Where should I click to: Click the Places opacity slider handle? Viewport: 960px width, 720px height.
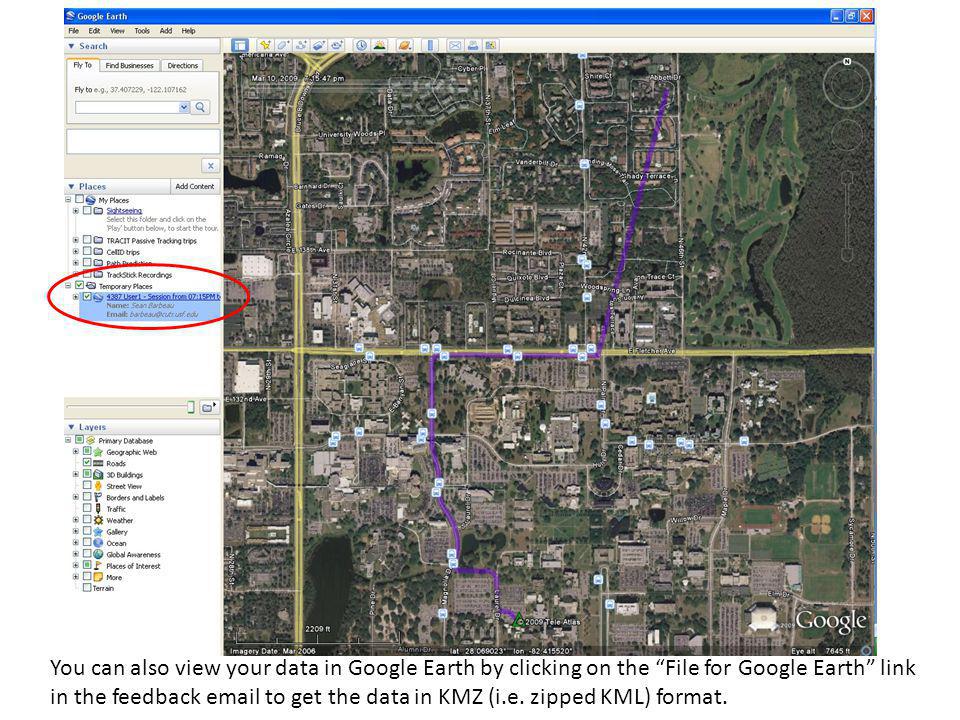click(x=190, y=407)
